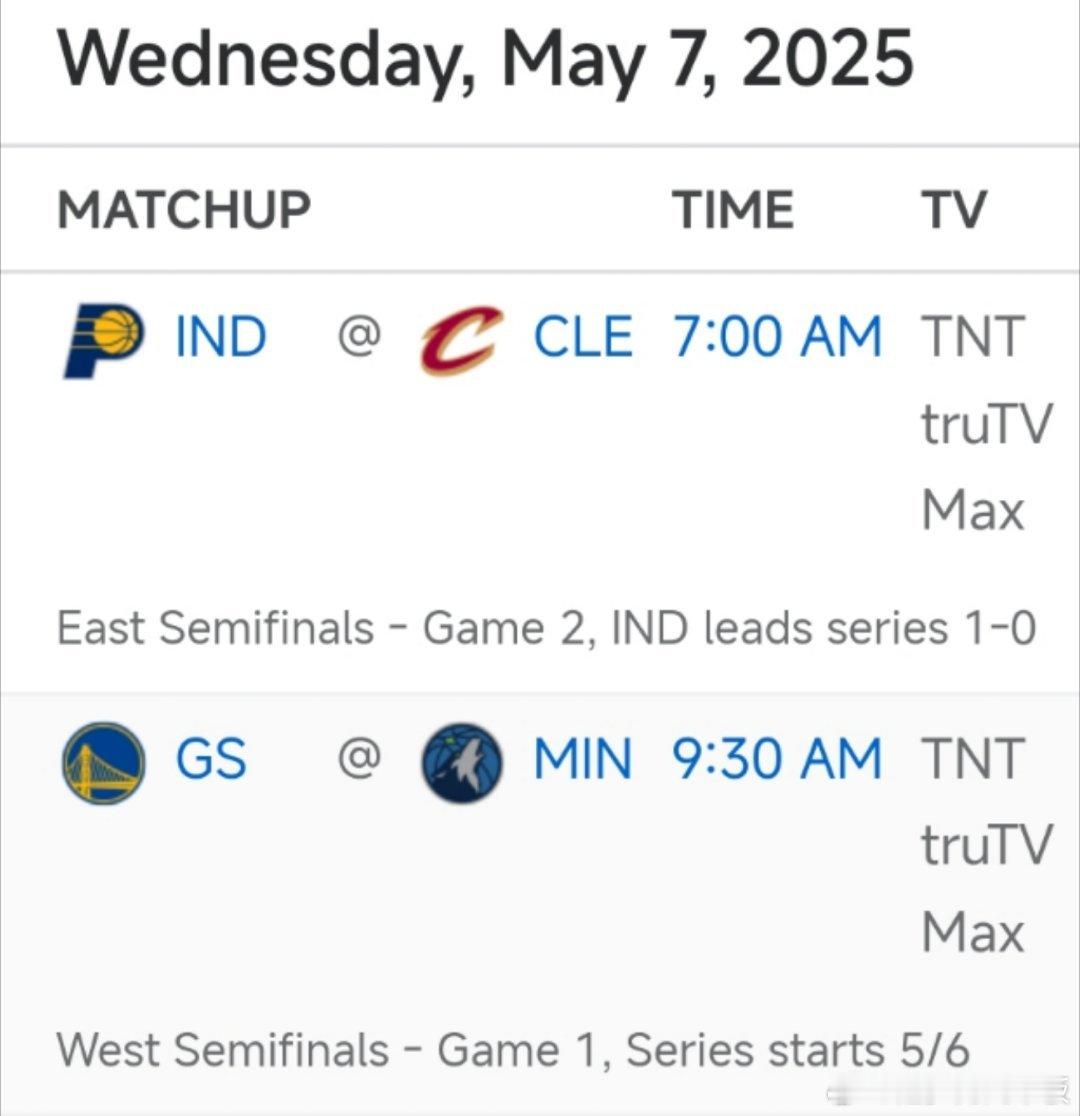The width and height of the screenshot is (1080, 1116).
Task: Select Max for the IND at CLE game
Action: 973,511
